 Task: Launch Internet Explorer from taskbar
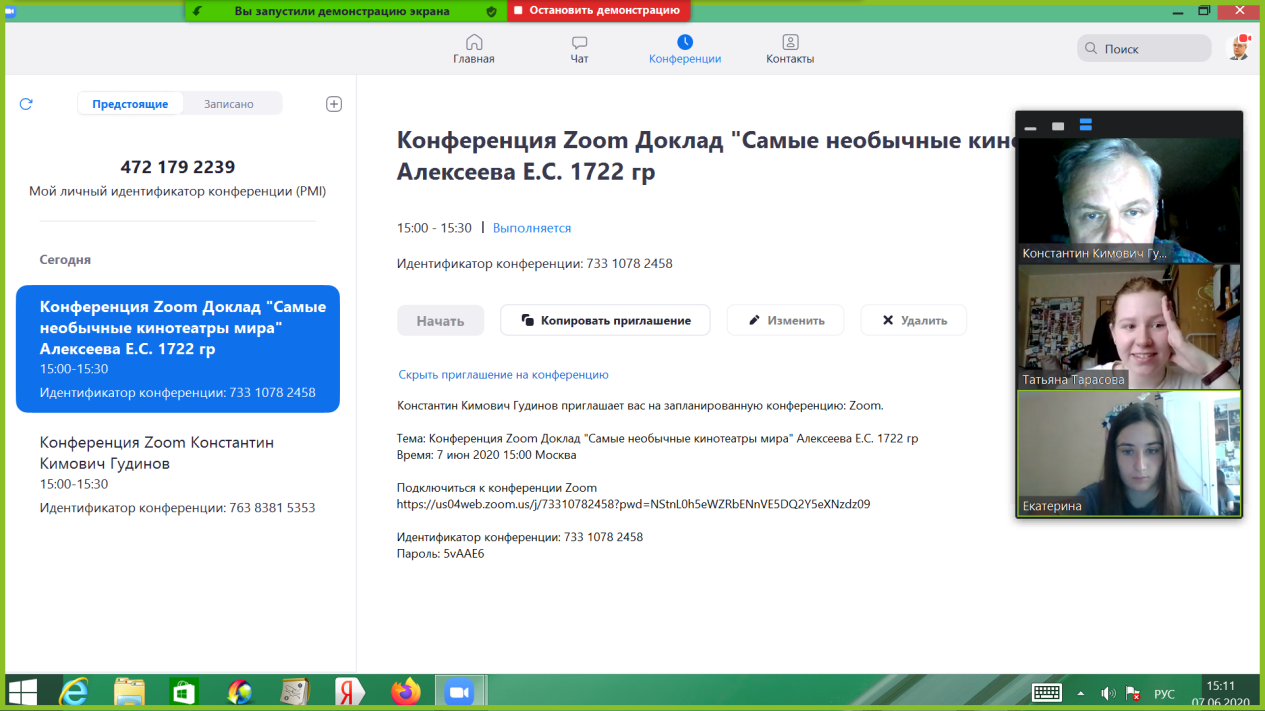[74, 692]
